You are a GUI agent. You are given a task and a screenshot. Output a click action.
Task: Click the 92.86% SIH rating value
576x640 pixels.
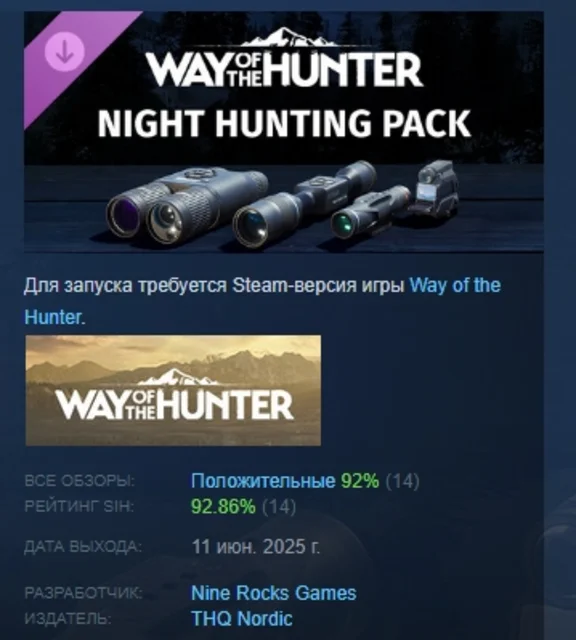coord(223,507)
